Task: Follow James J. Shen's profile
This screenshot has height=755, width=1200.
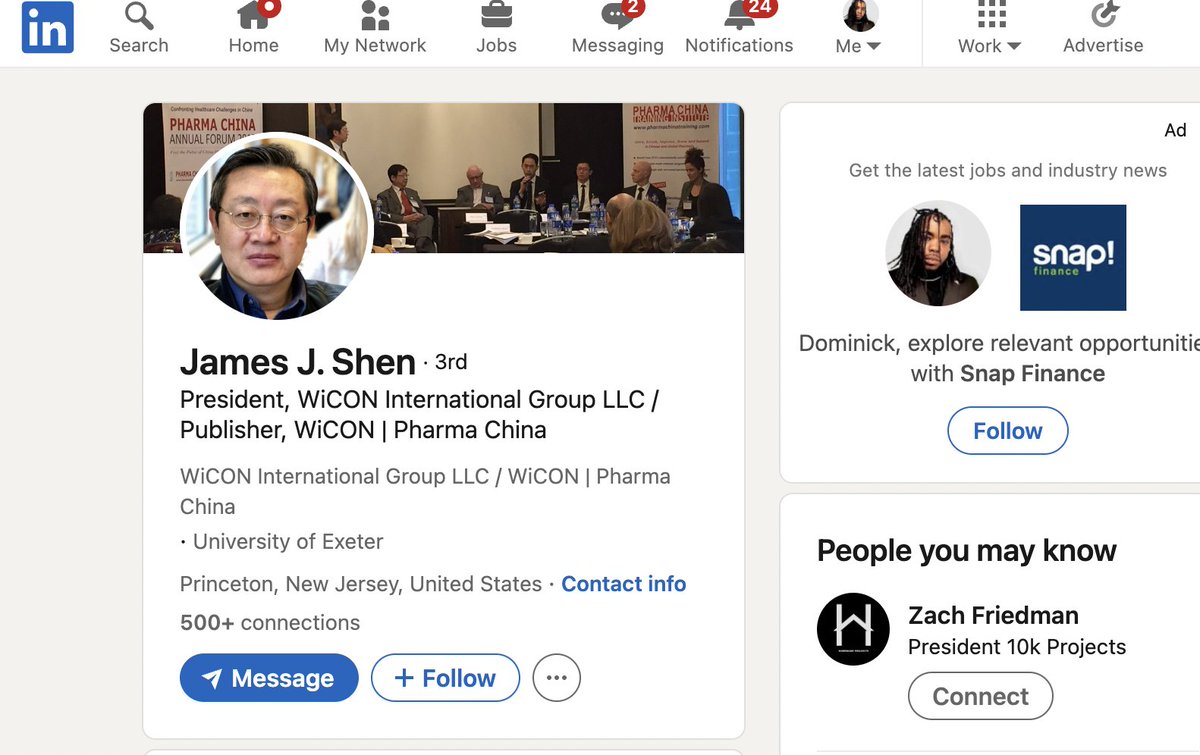Action: pos(445,678)
